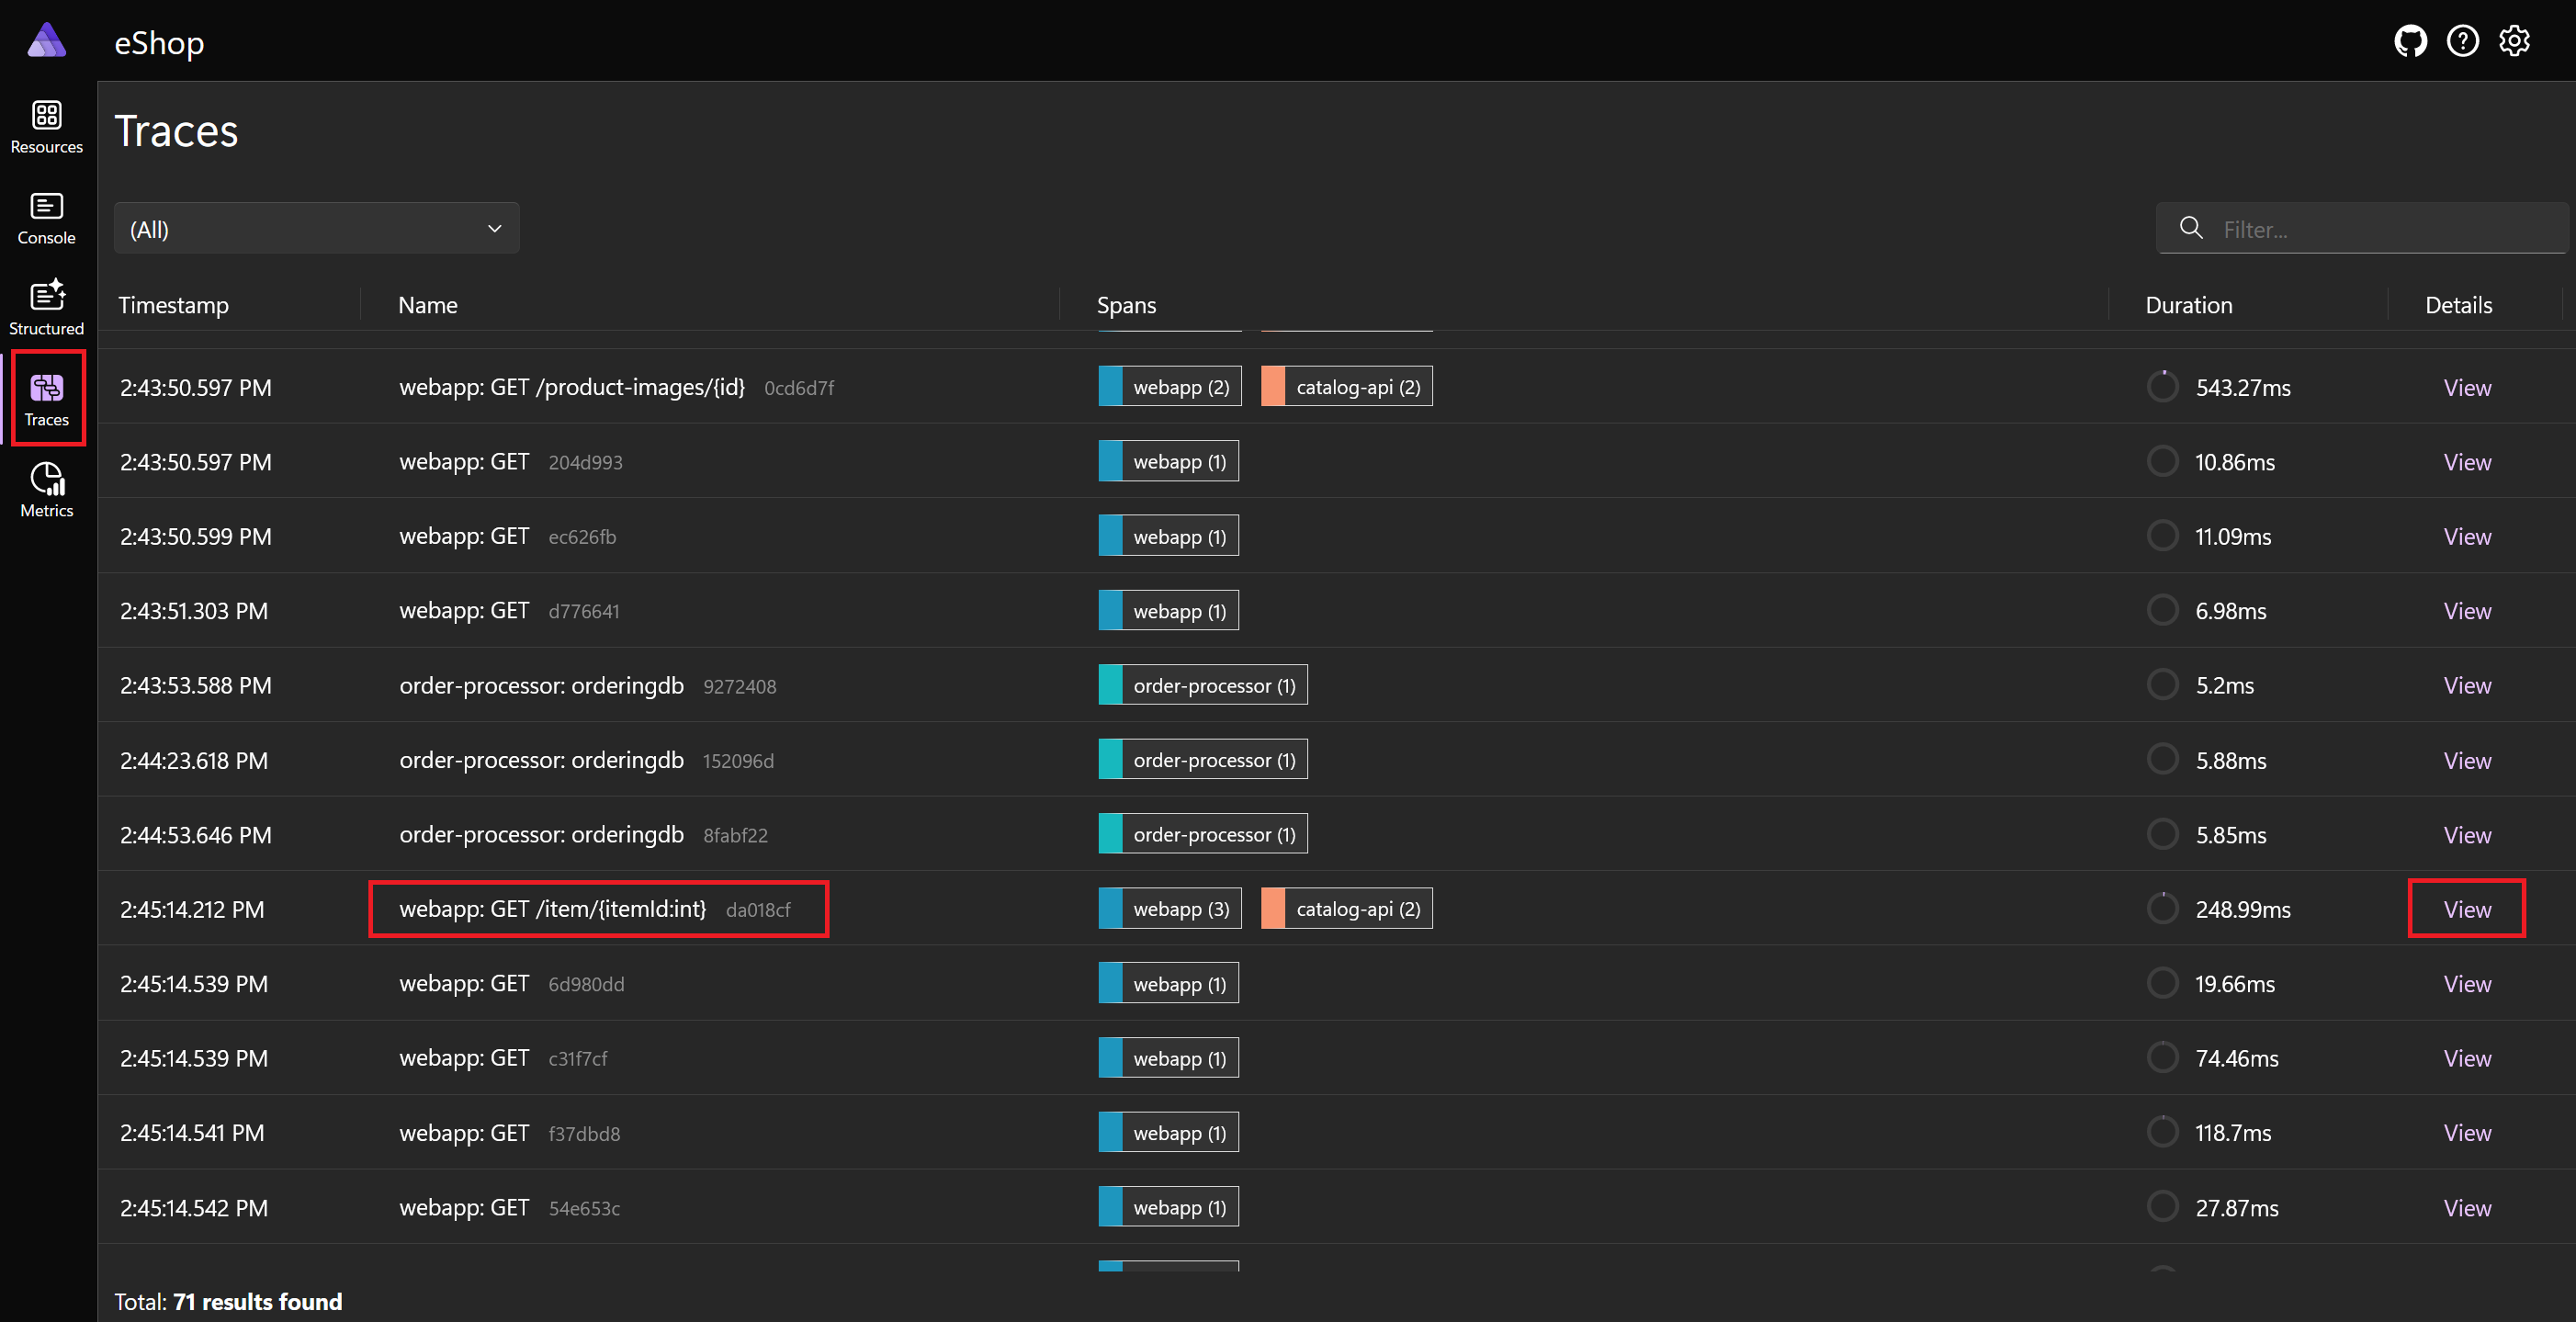View details for trace d776641
The width and height of the screenshot is (2576, 1322).
(x=2467, y=611)
